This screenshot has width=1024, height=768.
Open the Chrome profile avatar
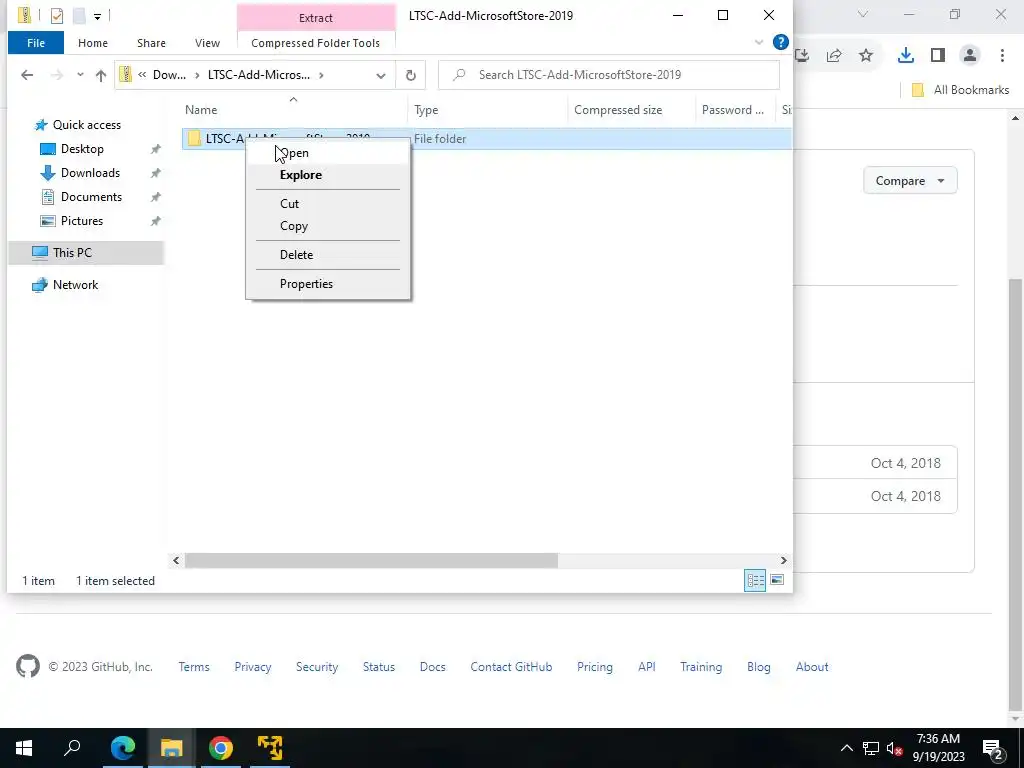[x=970, y=56]
